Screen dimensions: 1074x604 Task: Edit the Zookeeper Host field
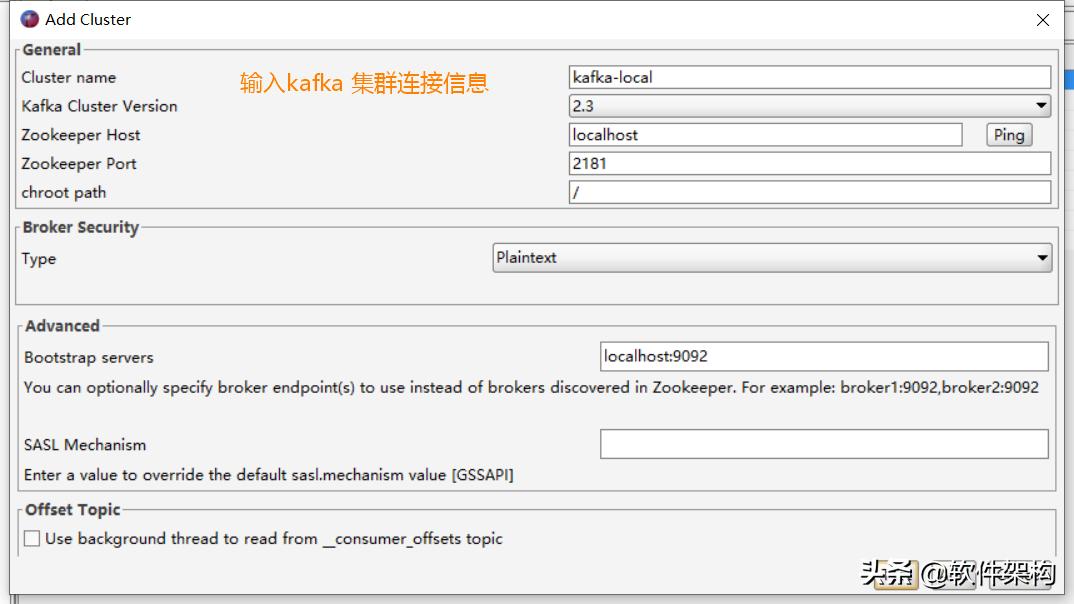[765, 135]
